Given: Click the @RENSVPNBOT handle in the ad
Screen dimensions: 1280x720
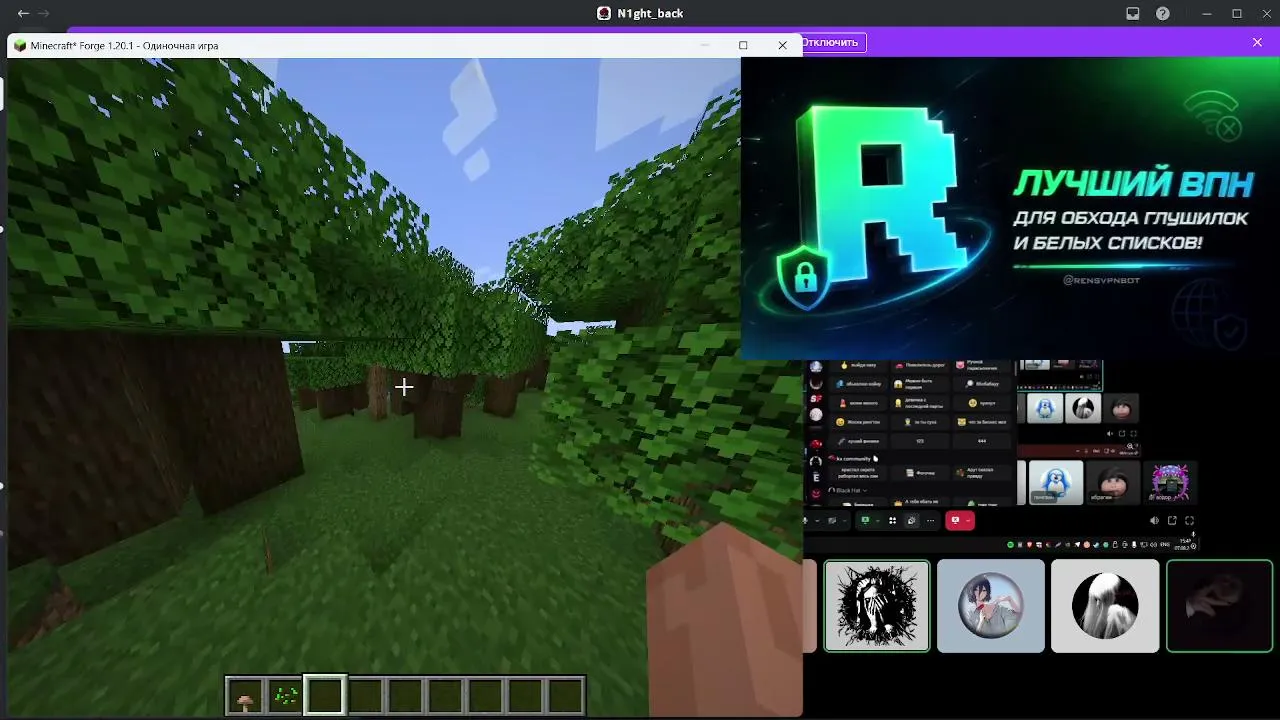Looking at the screenshot, I should (1100, 280).
